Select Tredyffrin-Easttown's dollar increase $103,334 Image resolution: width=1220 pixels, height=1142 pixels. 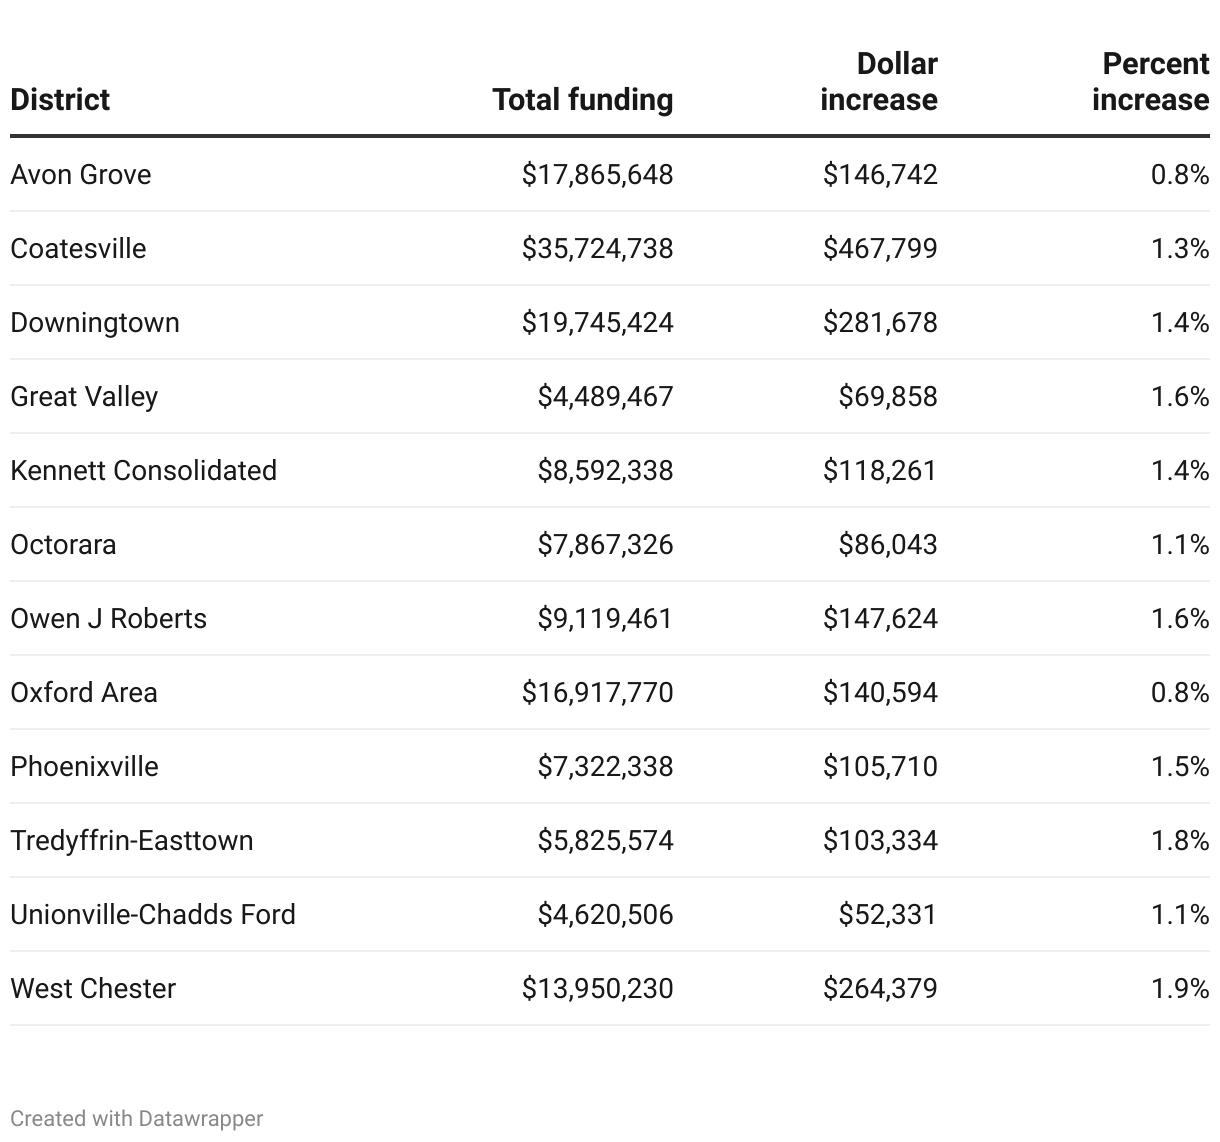pyautogui.click(x=880, y=841)
